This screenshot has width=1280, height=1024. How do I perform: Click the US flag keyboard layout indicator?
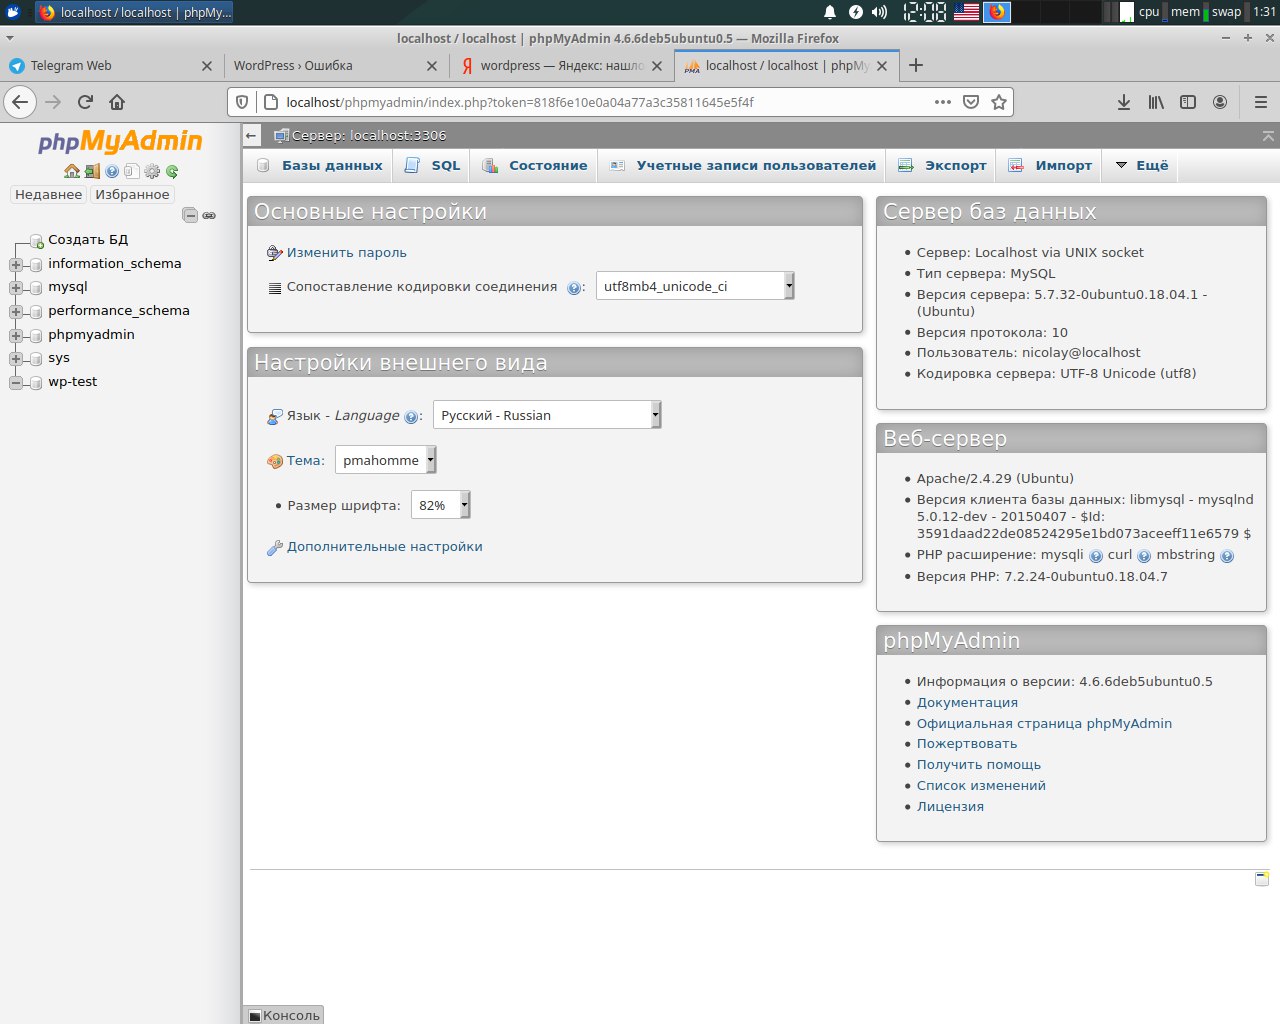(966, 12)
